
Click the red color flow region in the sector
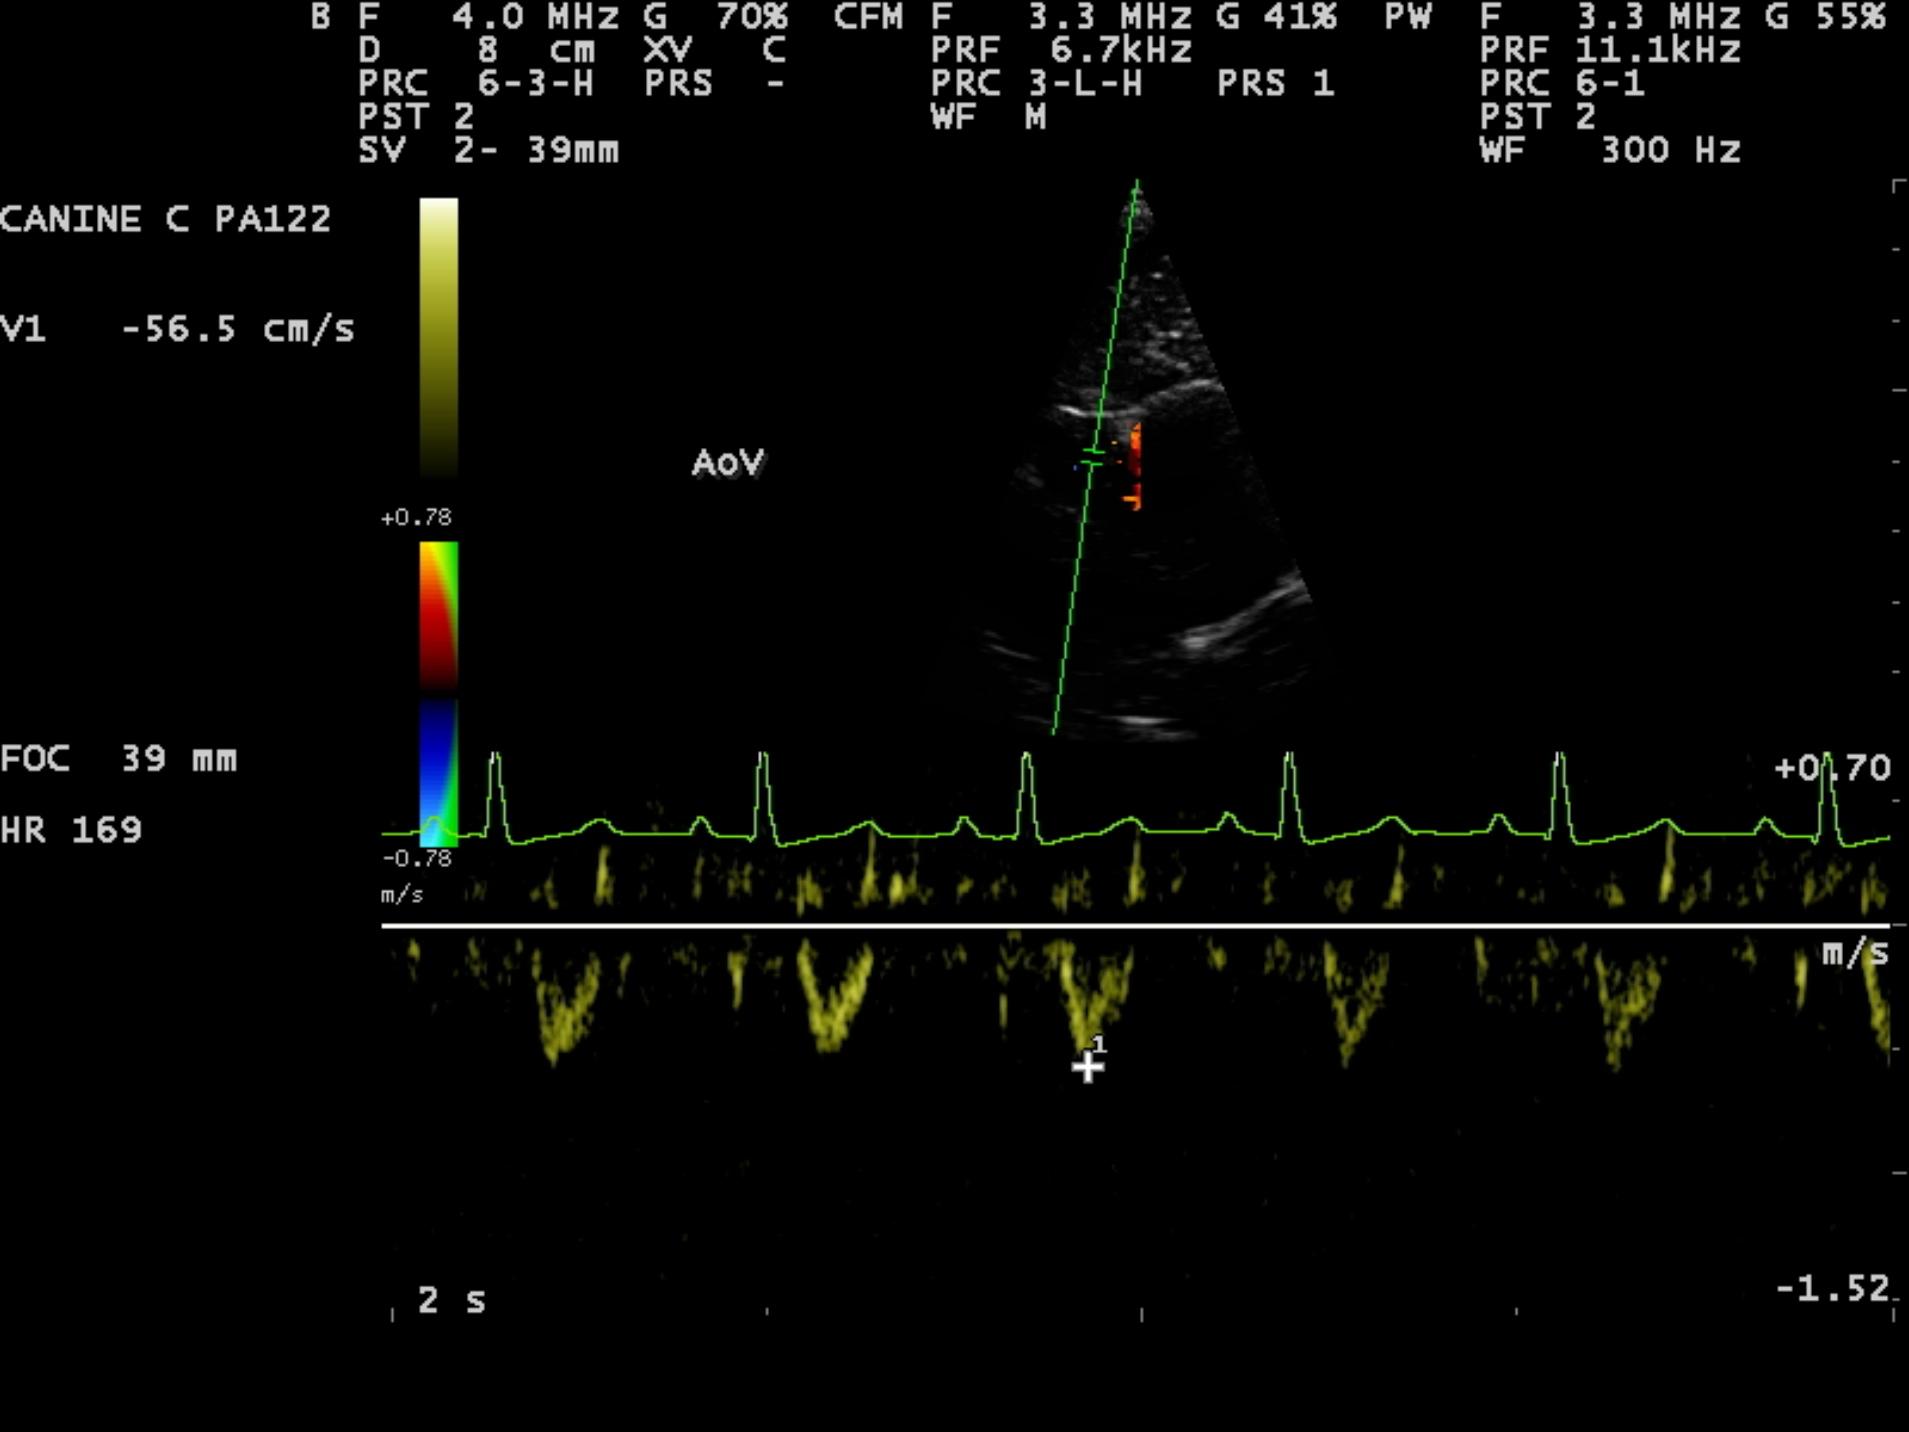1135,460
